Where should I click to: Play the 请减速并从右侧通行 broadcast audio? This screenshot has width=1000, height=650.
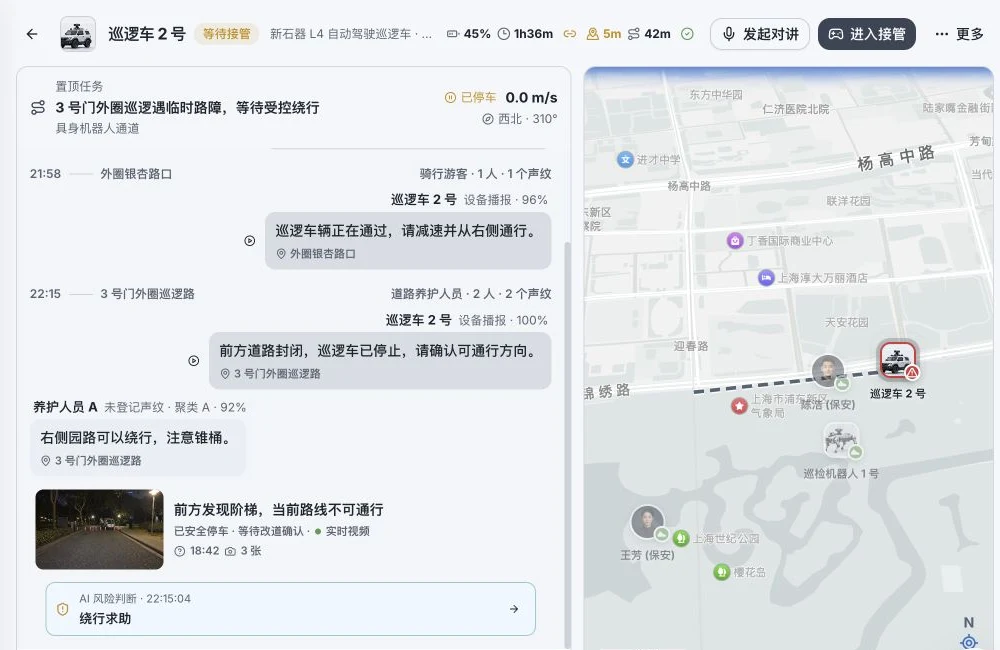point(250,240)
